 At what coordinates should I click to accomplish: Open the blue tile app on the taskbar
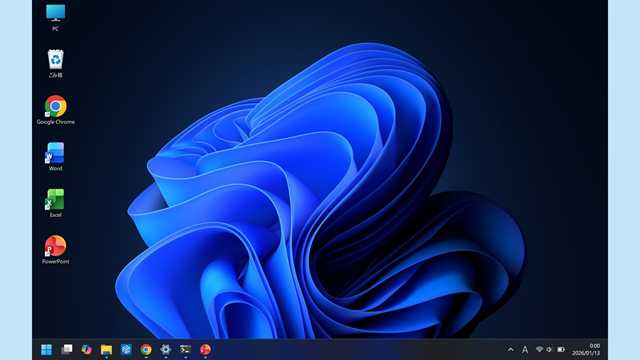(126, 349)
